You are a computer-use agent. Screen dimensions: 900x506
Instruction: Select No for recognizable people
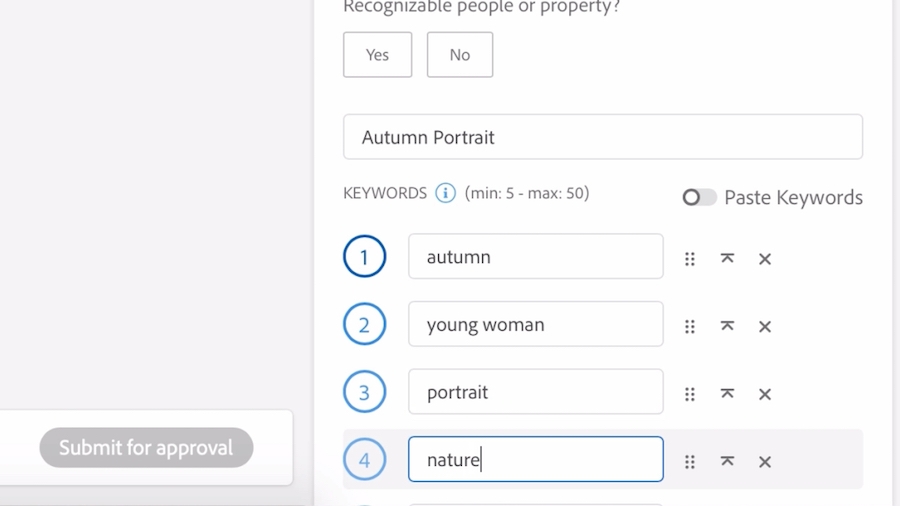[x=460, y=55]
